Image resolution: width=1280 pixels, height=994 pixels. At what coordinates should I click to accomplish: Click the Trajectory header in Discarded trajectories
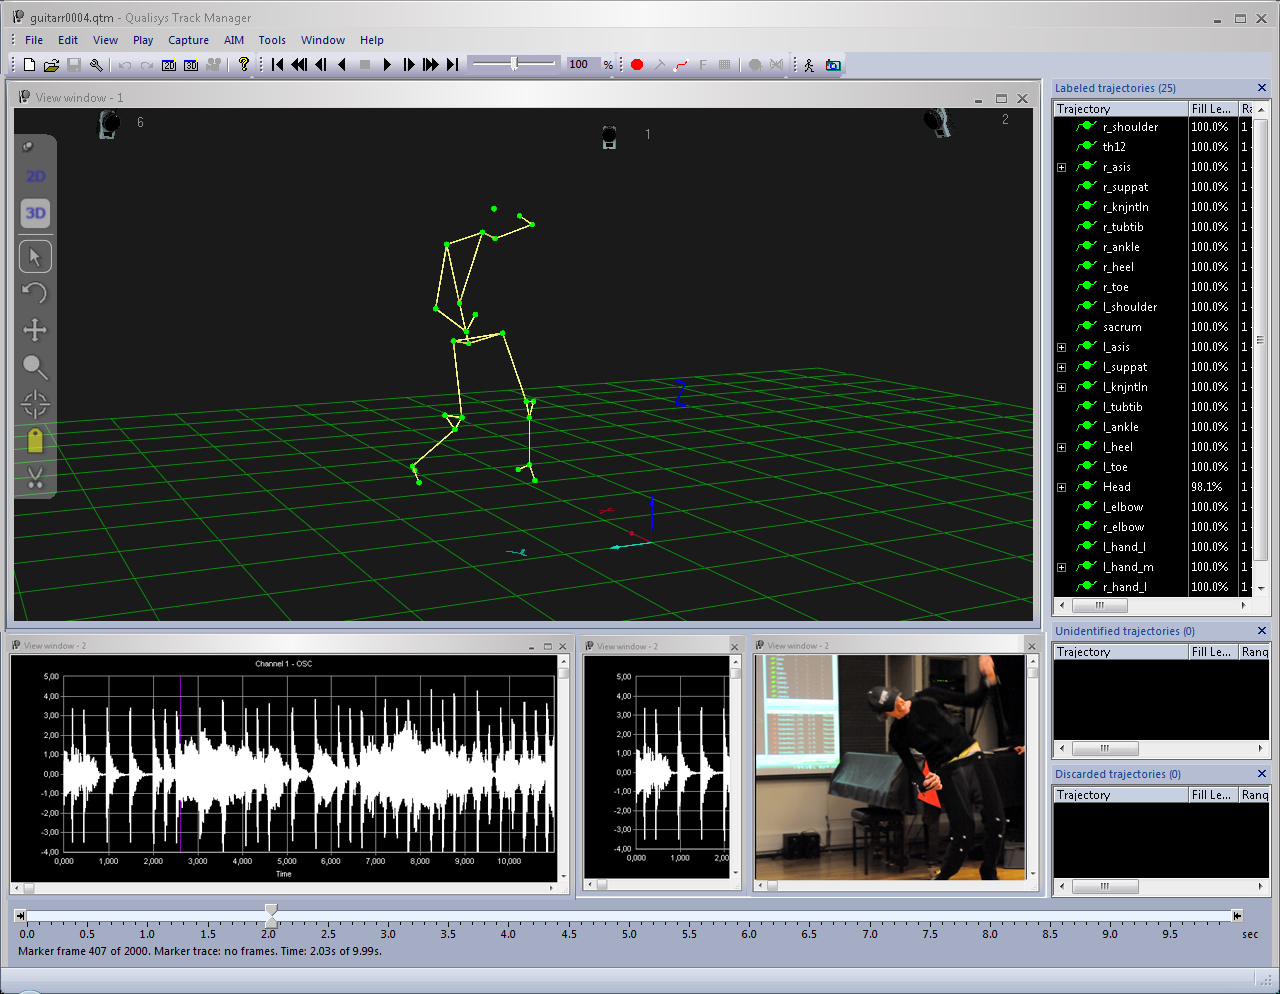(x=1121, y=794)
